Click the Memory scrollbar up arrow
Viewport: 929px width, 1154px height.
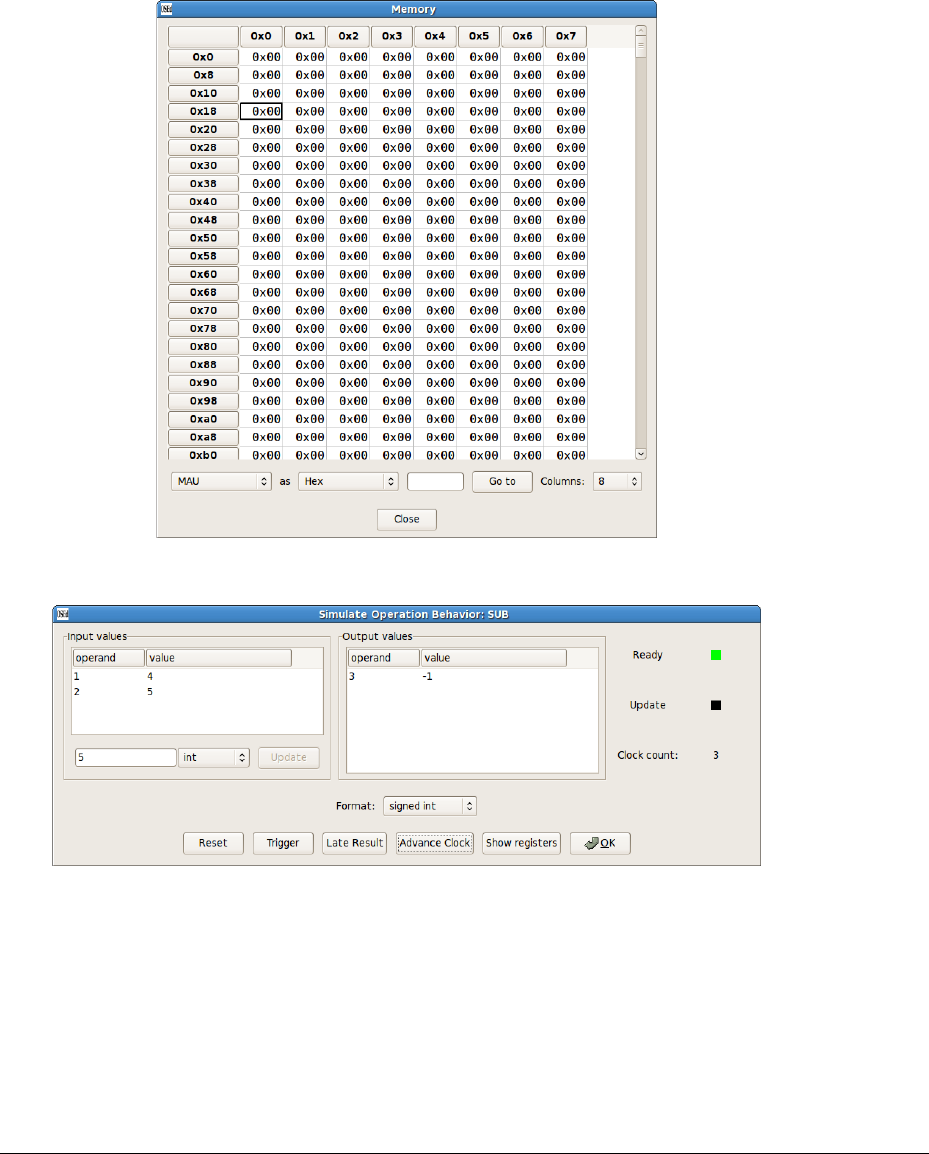pyautogui.click(x=640, y=31)
